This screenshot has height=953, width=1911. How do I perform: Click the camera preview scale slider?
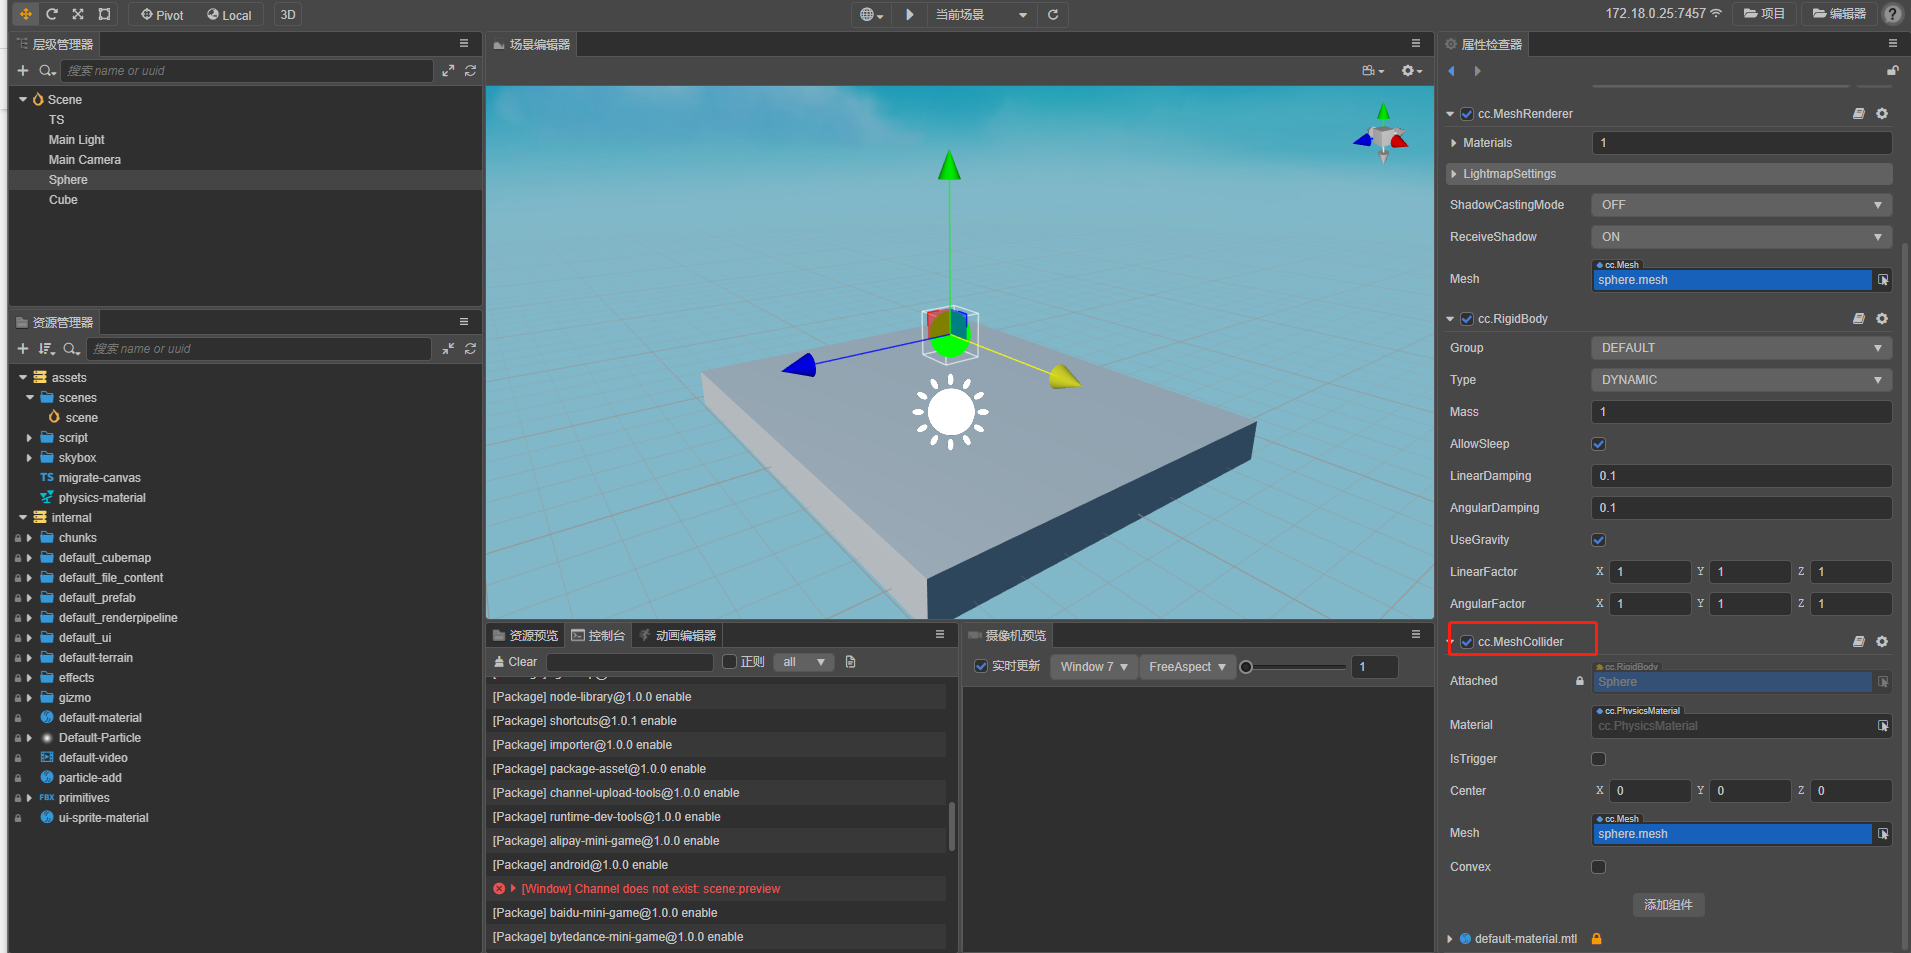1295,667
